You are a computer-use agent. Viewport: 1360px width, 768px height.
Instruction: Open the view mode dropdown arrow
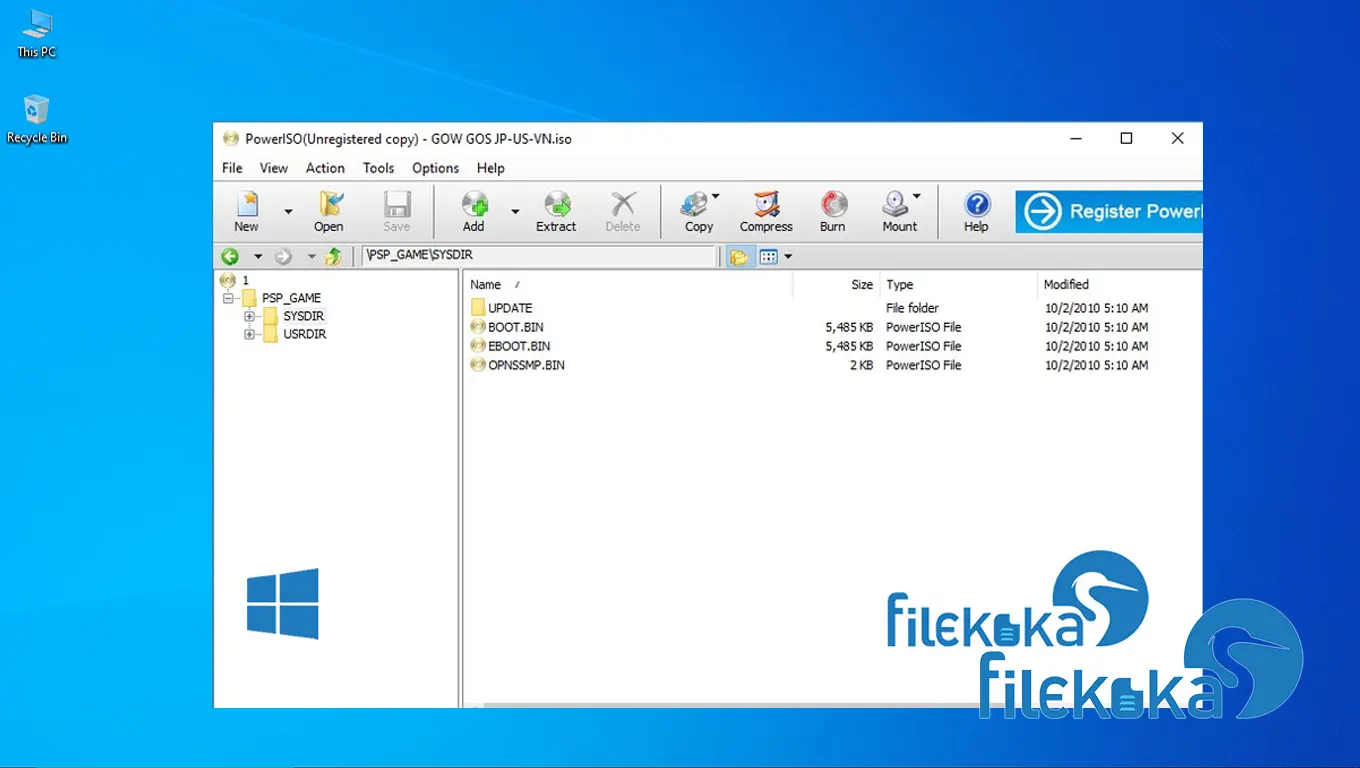click(788, 257)
